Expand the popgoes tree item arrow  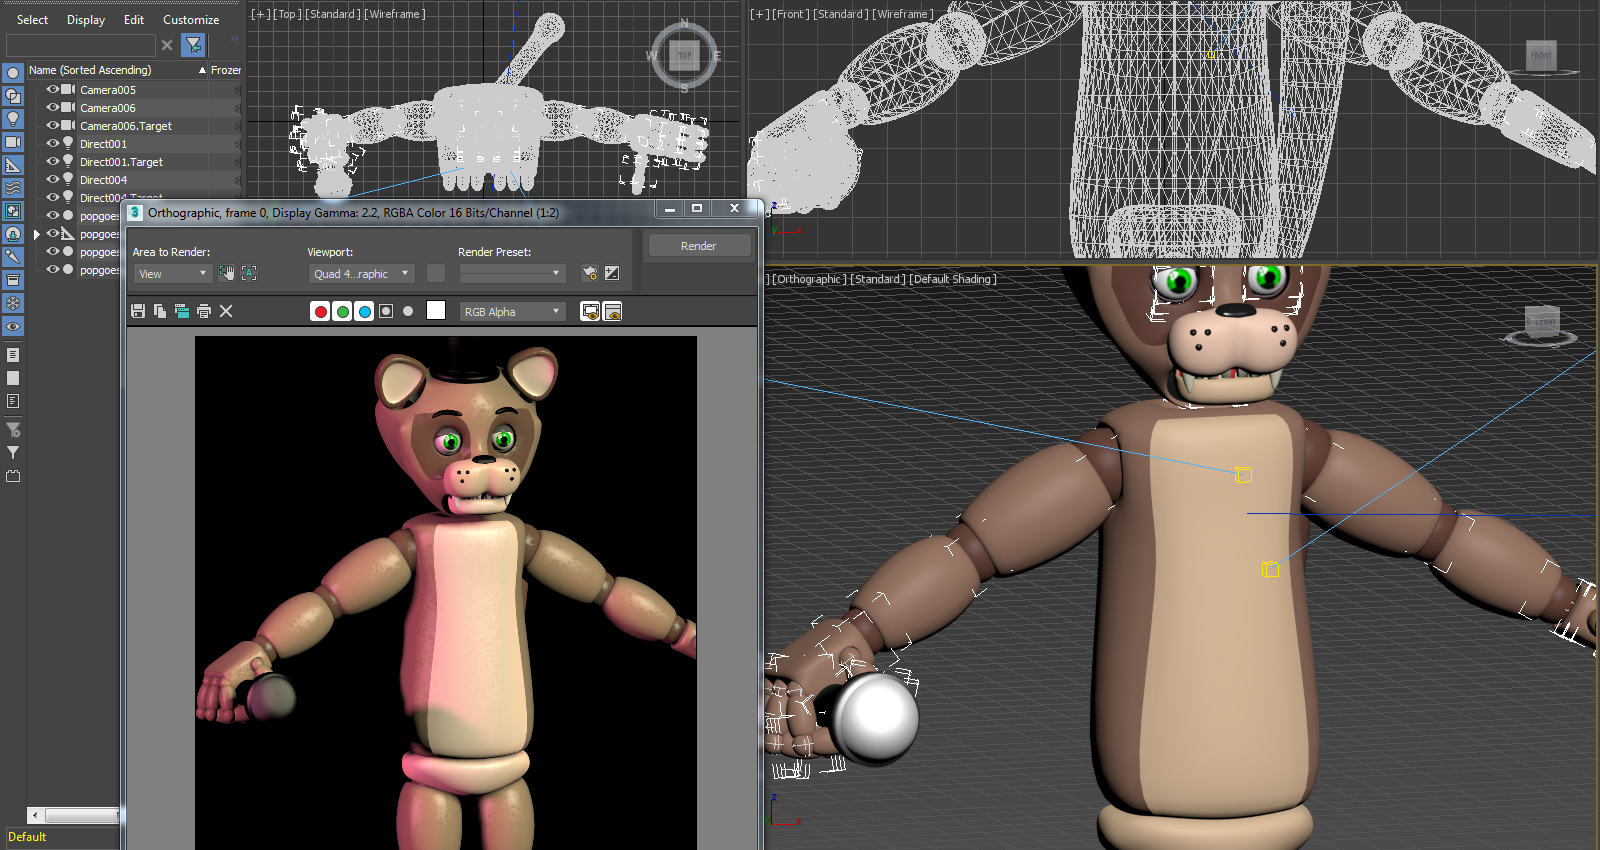37,234
